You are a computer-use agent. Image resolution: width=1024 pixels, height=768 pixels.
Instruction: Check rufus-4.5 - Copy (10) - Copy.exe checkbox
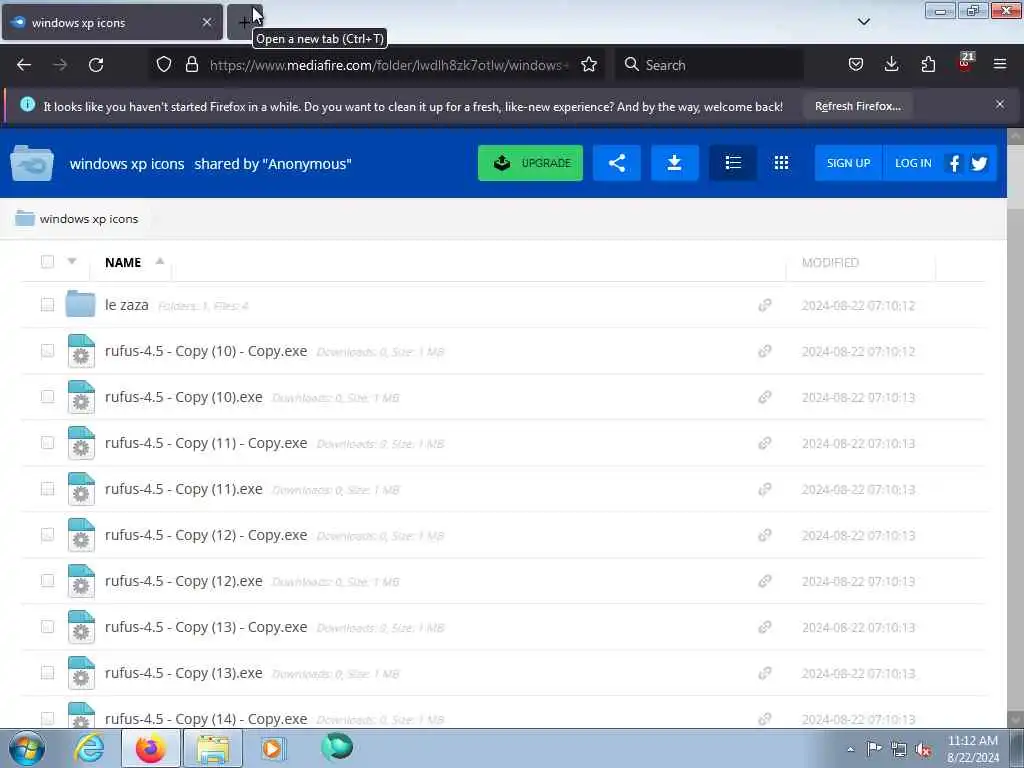(x=47, y=351)
